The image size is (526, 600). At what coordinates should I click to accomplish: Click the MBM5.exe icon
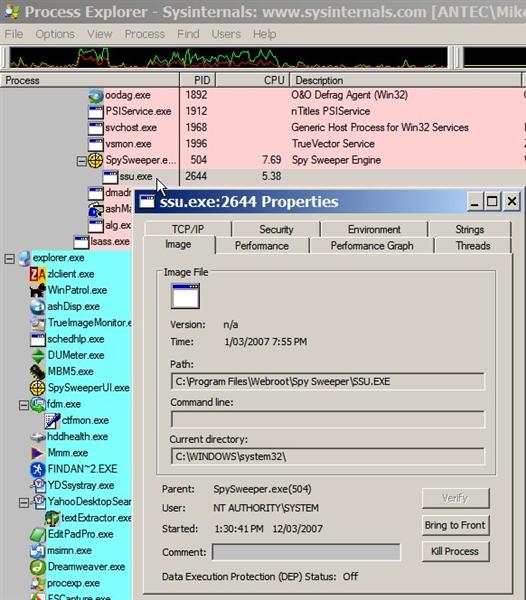(x=37, y=372)
